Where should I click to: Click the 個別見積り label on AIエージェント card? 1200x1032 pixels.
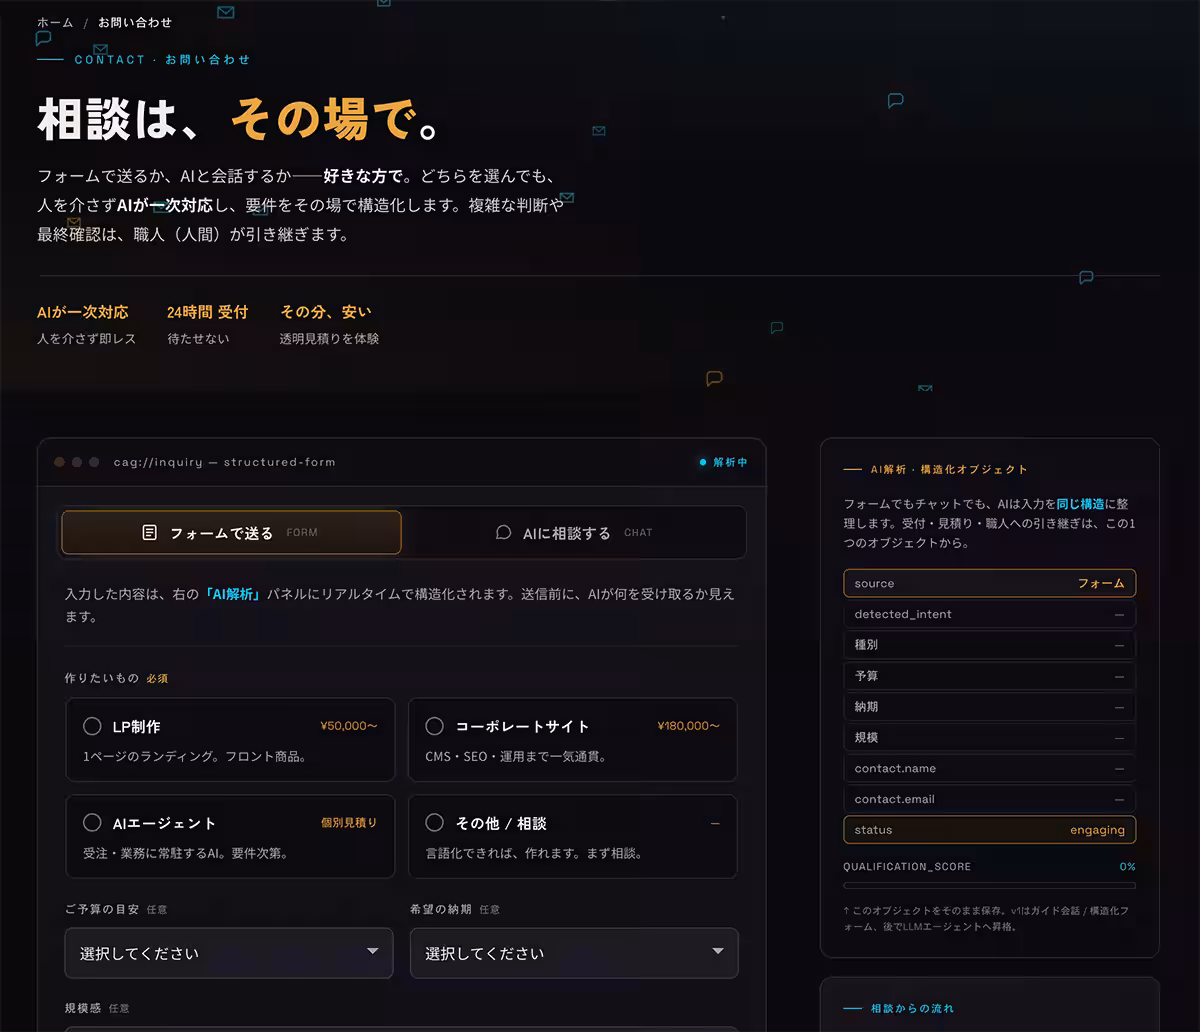click(349, 823)
